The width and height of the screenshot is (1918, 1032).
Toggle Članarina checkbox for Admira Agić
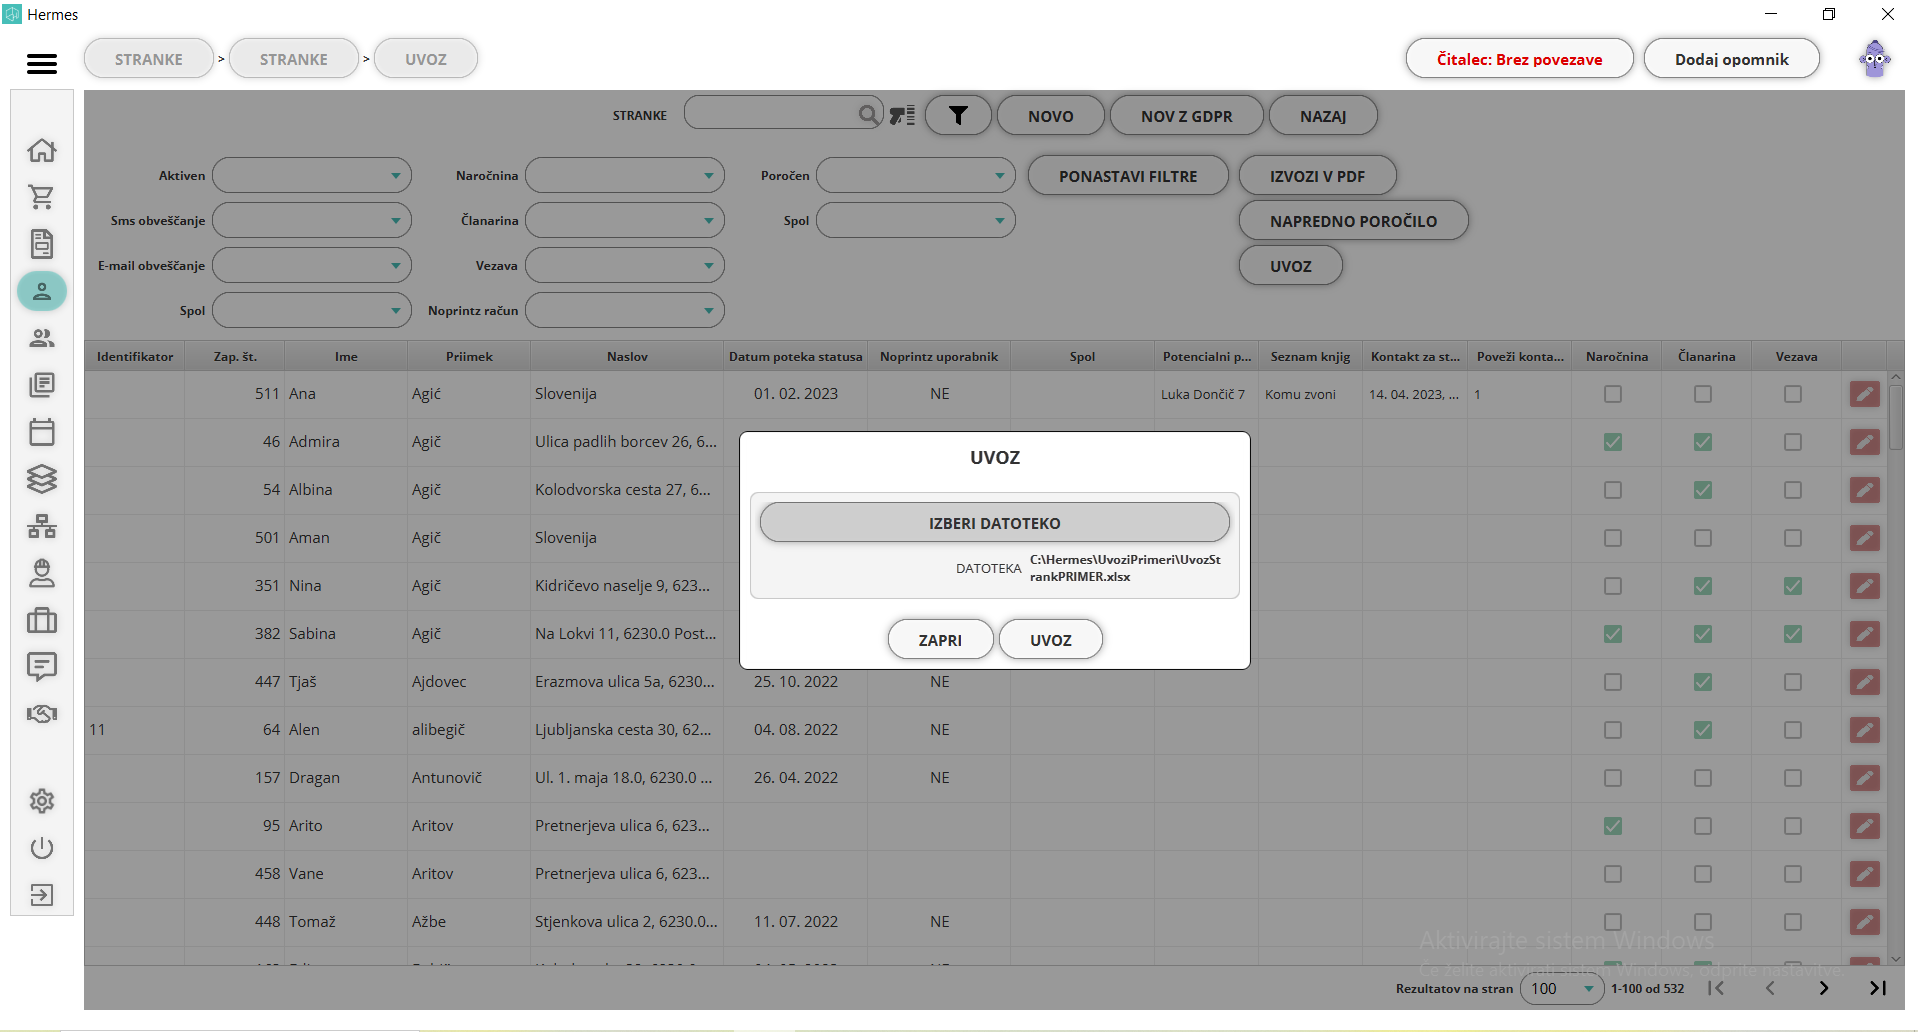coord(1703,442)
